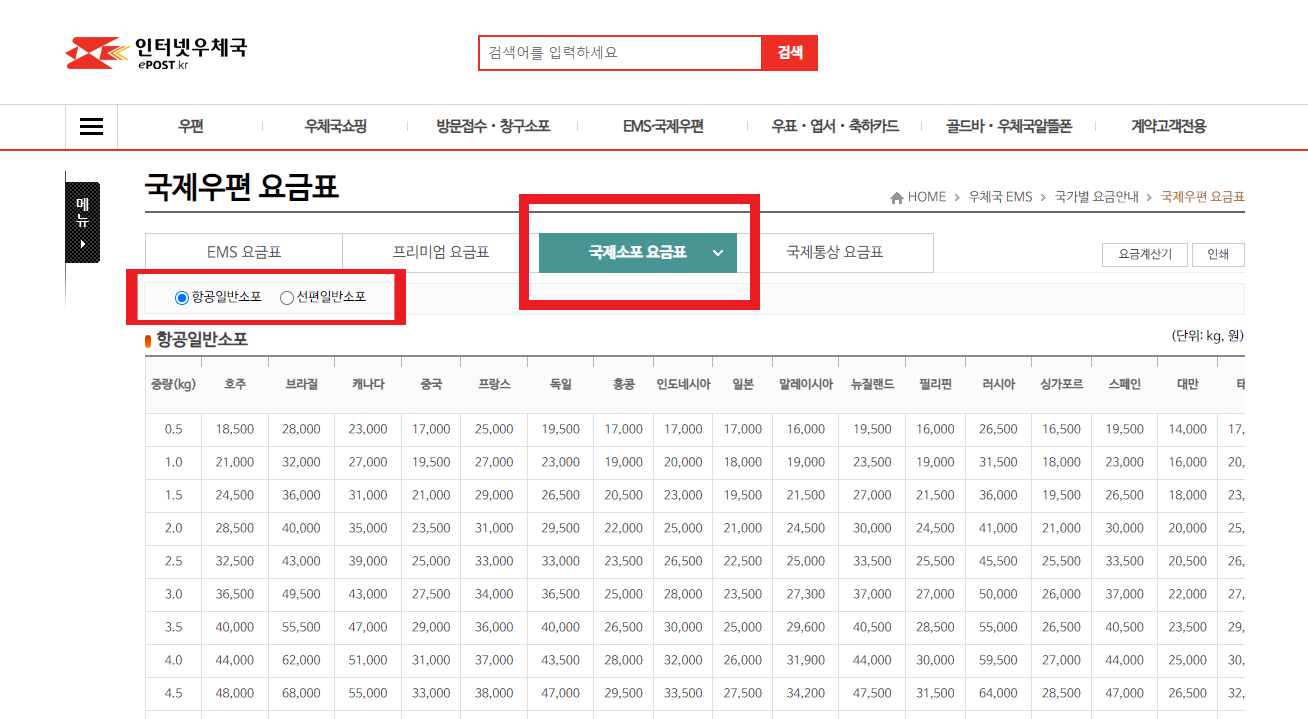
Task: Open the hamburger navigation menu
Action: point(91,126)
